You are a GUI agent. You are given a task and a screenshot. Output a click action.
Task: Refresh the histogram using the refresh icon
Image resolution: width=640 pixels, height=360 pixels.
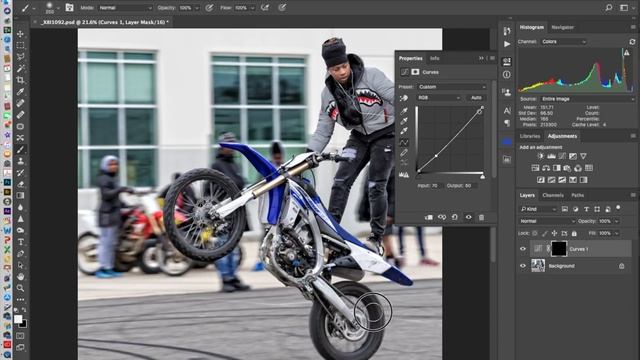tap(632, 42)
